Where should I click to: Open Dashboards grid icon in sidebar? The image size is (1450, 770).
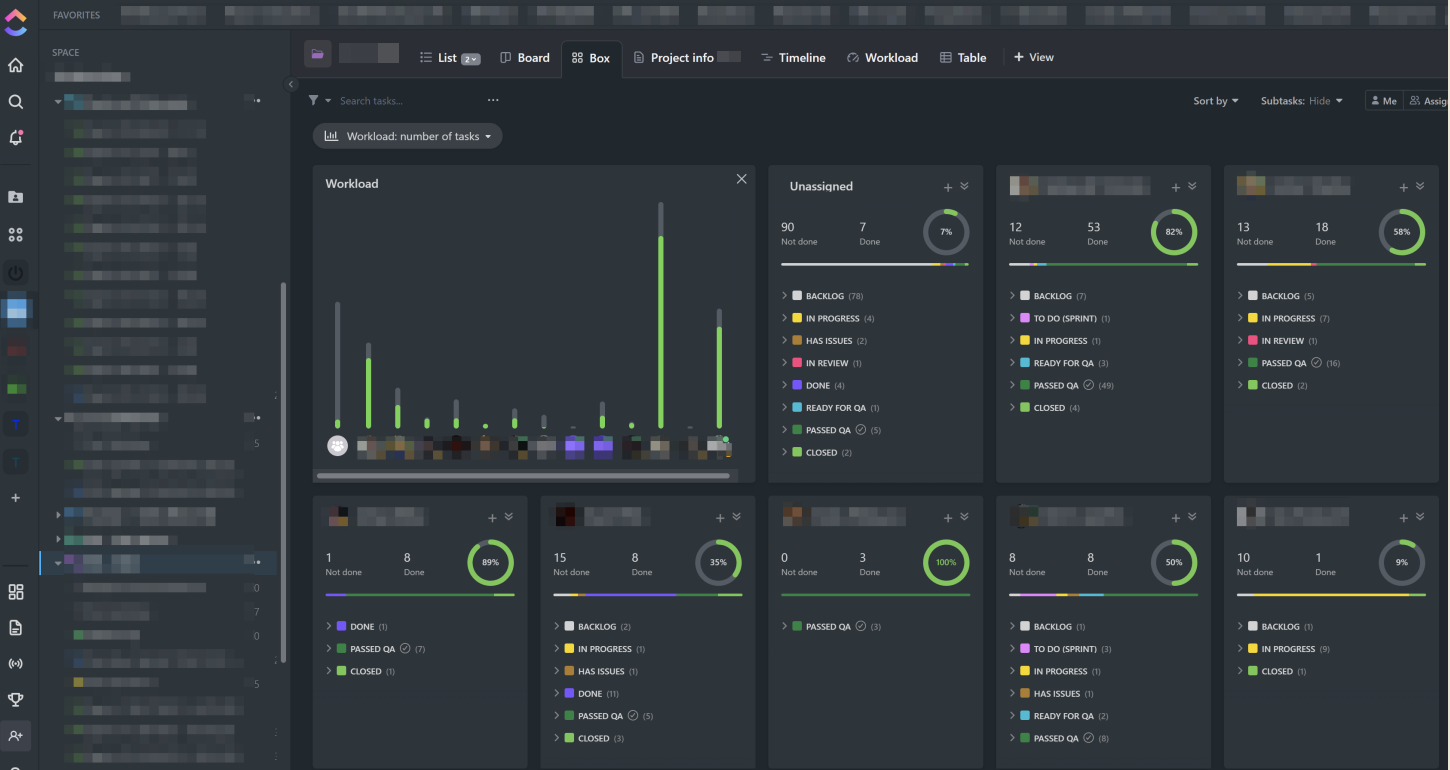15,592
